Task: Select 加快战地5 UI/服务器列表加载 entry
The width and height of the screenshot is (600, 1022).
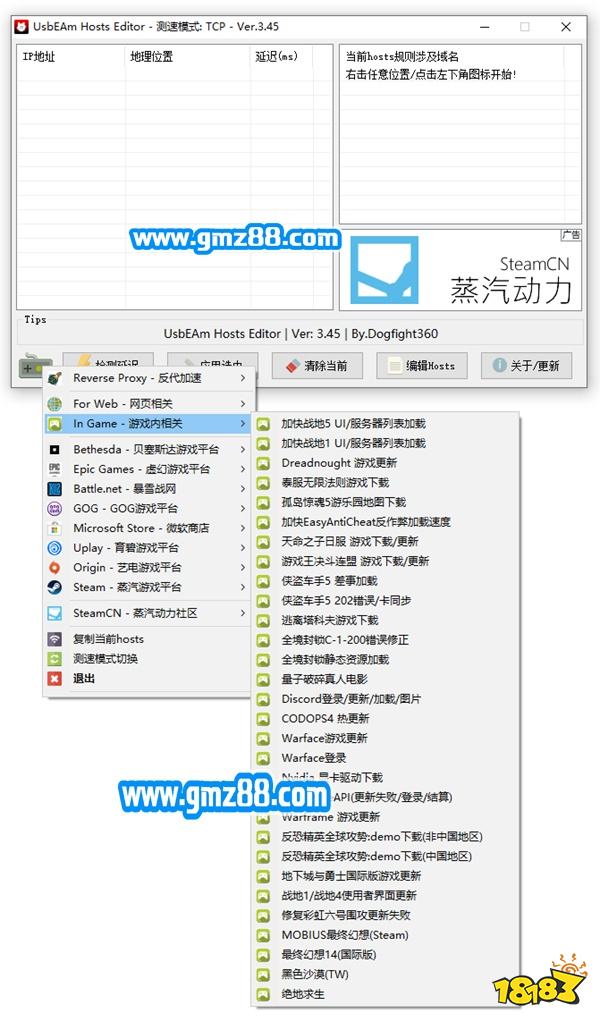Action: point(386,424)
